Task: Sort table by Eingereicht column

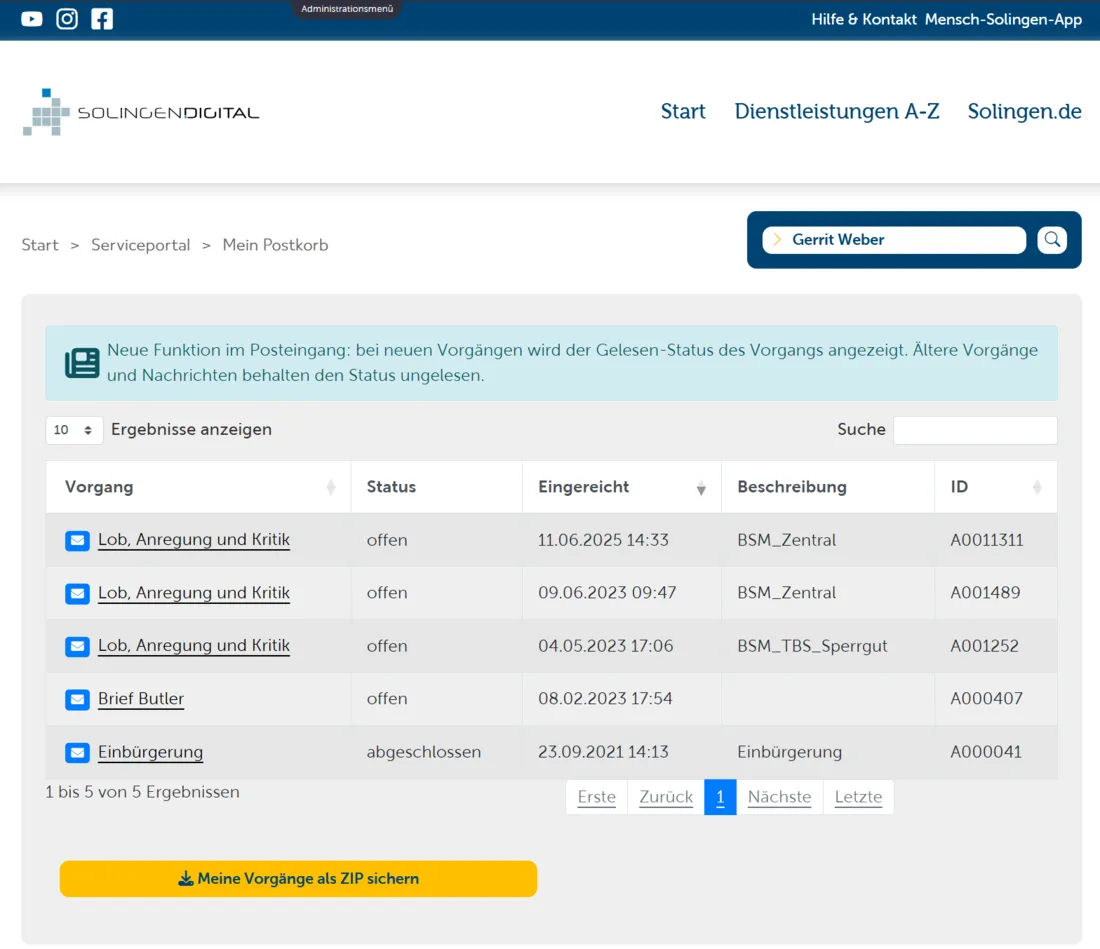Action: point(622,487)
